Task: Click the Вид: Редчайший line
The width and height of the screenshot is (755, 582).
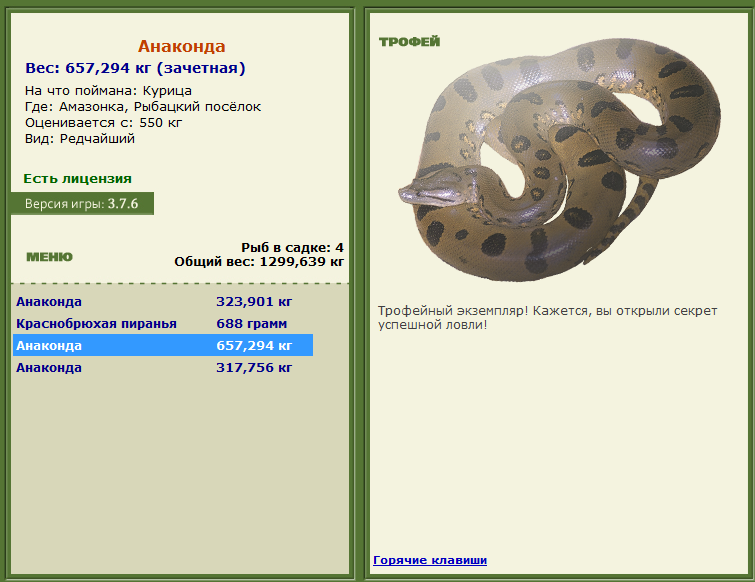Action: point(80,139)
